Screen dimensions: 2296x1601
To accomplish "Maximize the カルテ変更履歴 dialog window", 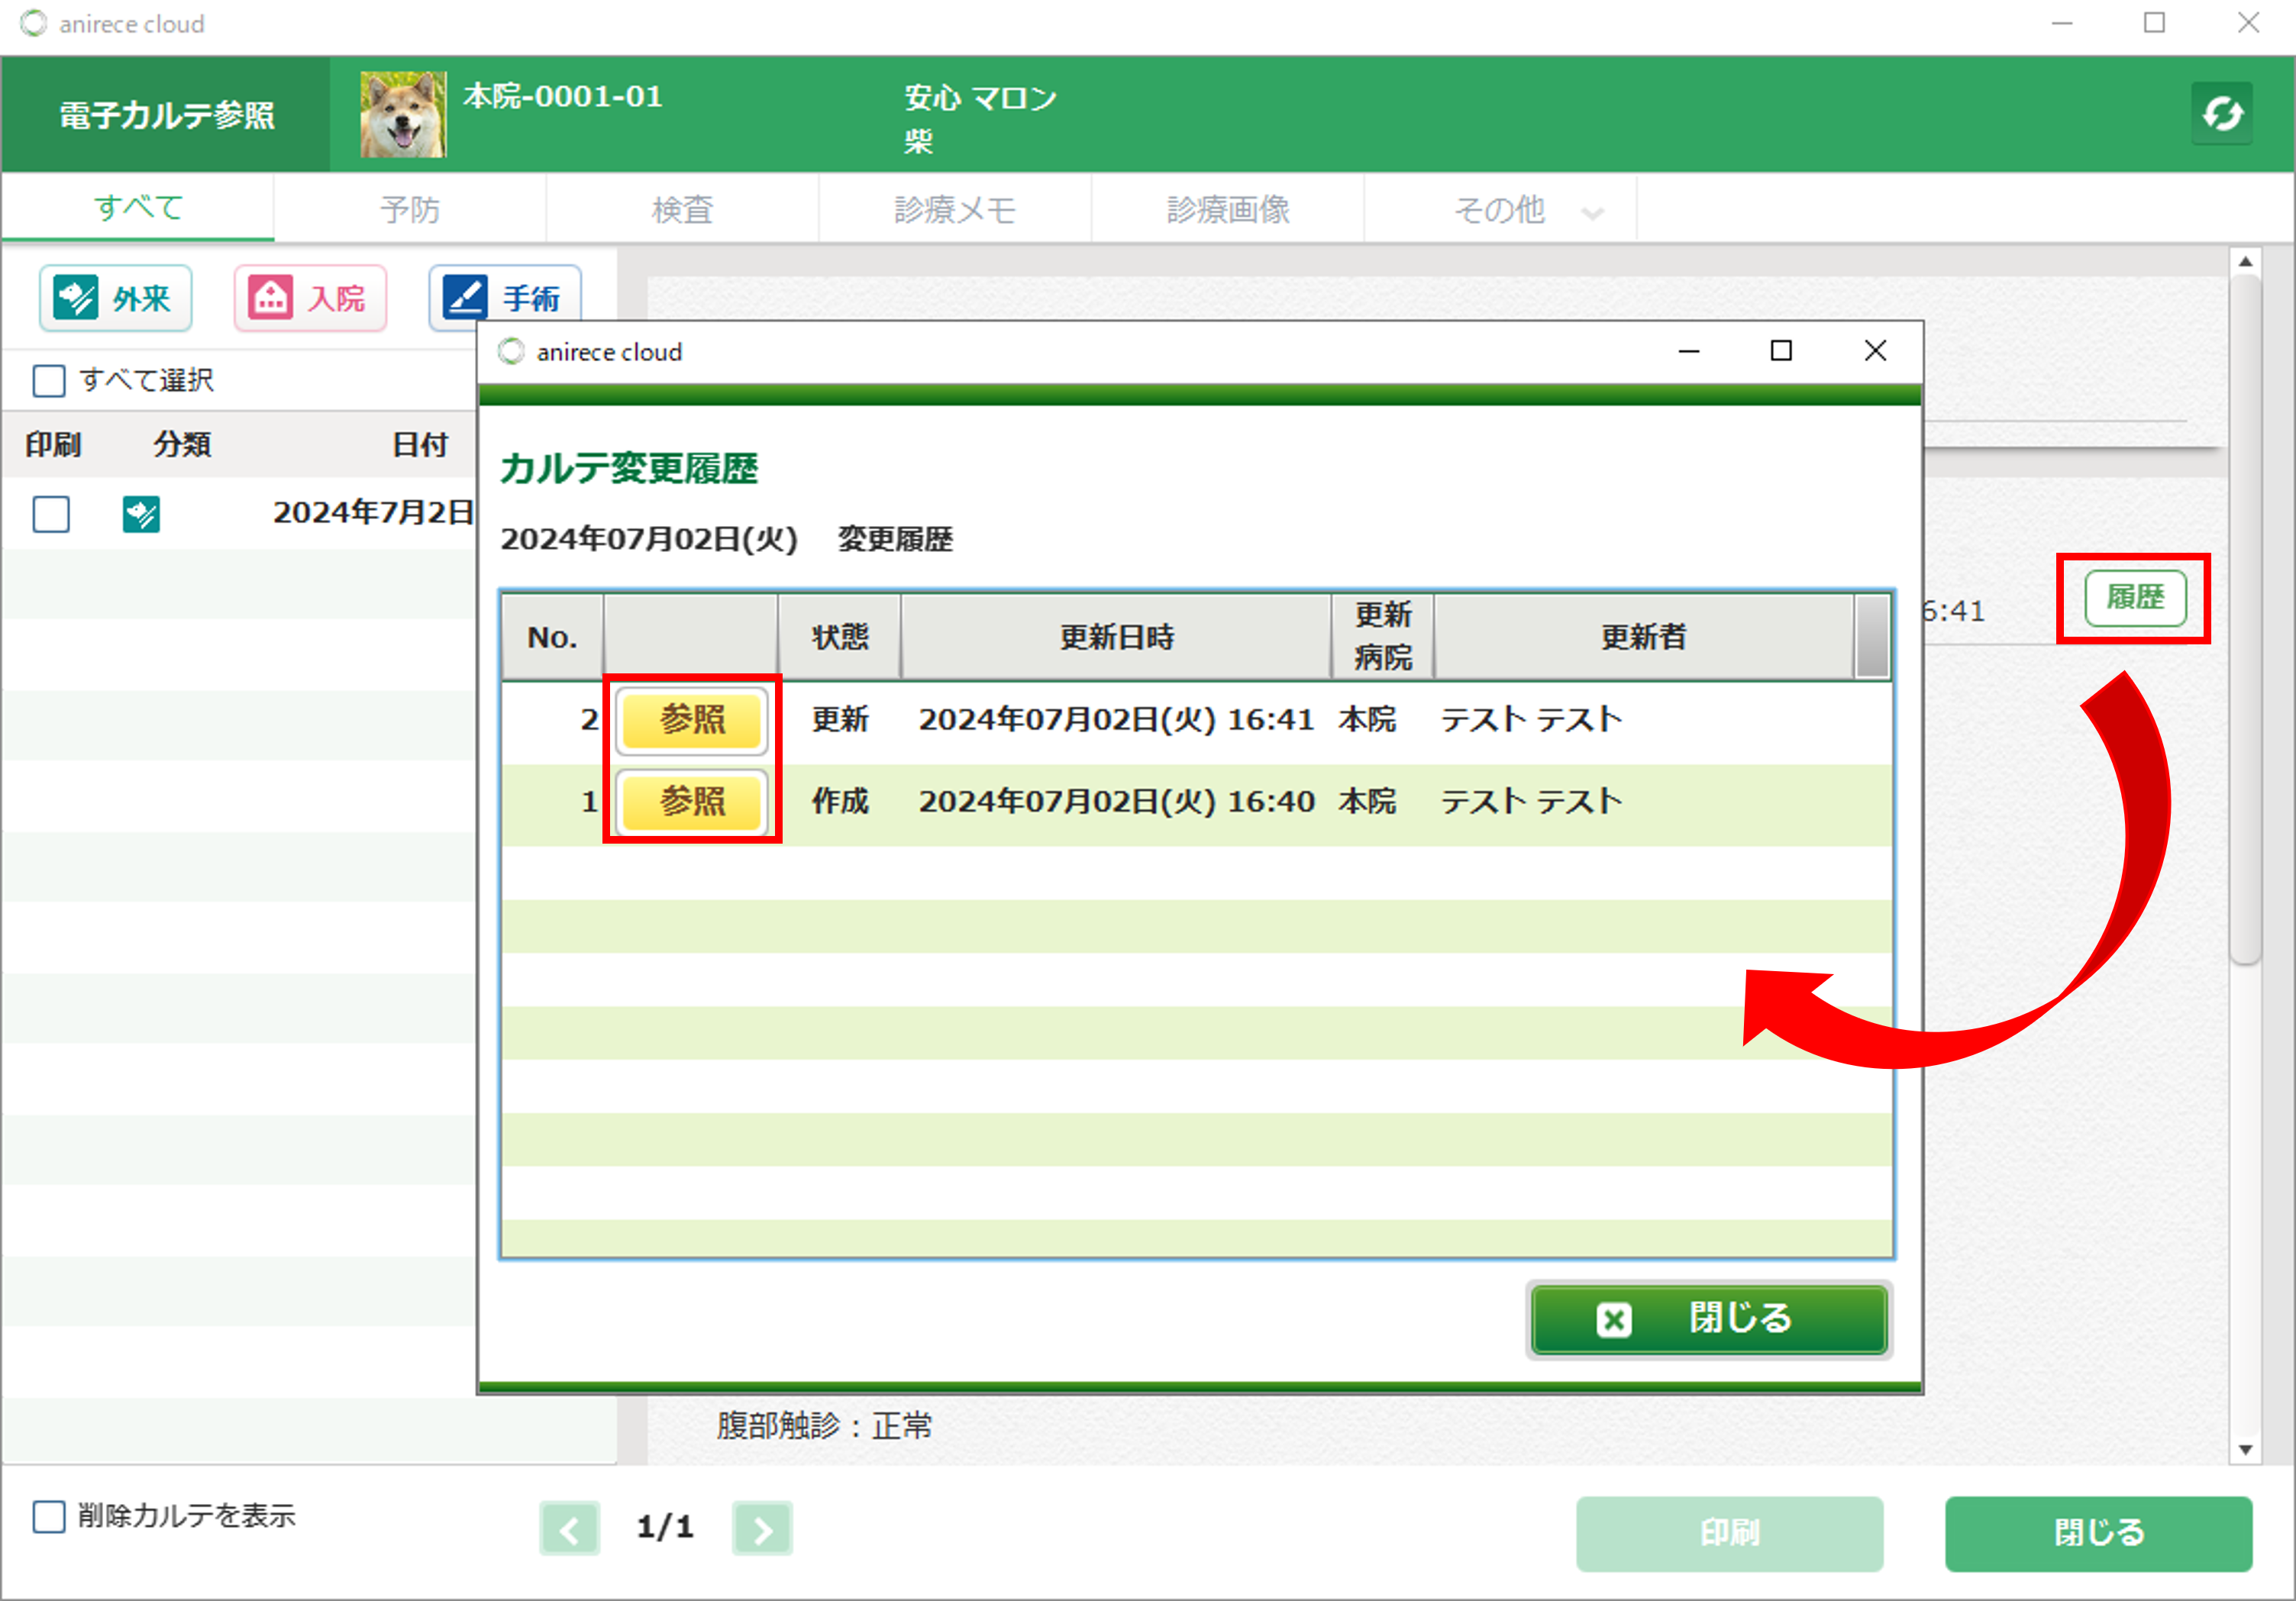I will coord(1781,351).
